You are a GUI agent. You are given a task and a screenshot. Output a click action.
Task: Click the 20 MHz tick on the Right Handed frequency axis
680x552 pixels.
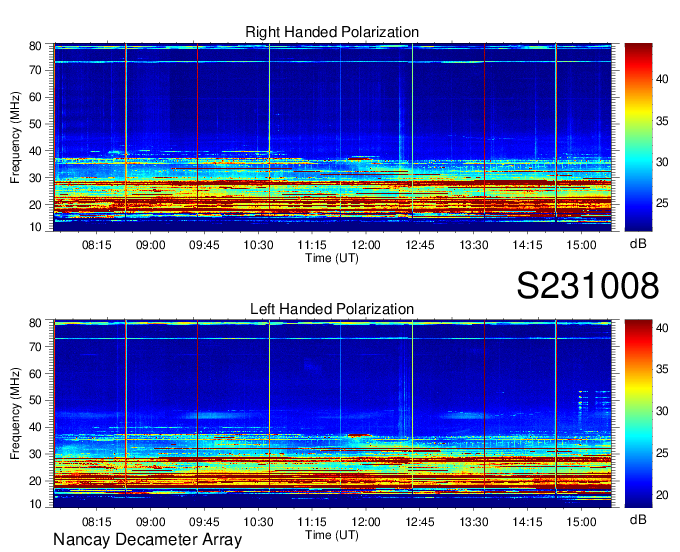pyautogui.click(x=35, y=205)
